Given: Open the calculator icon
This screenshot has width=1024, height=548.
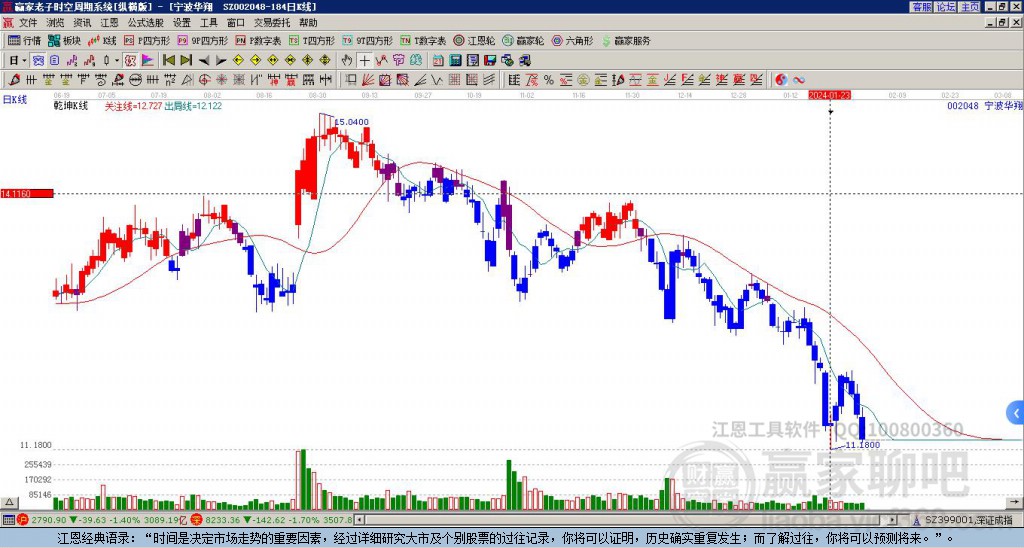Looking at the screenshot, I should (x=456, y=61).
